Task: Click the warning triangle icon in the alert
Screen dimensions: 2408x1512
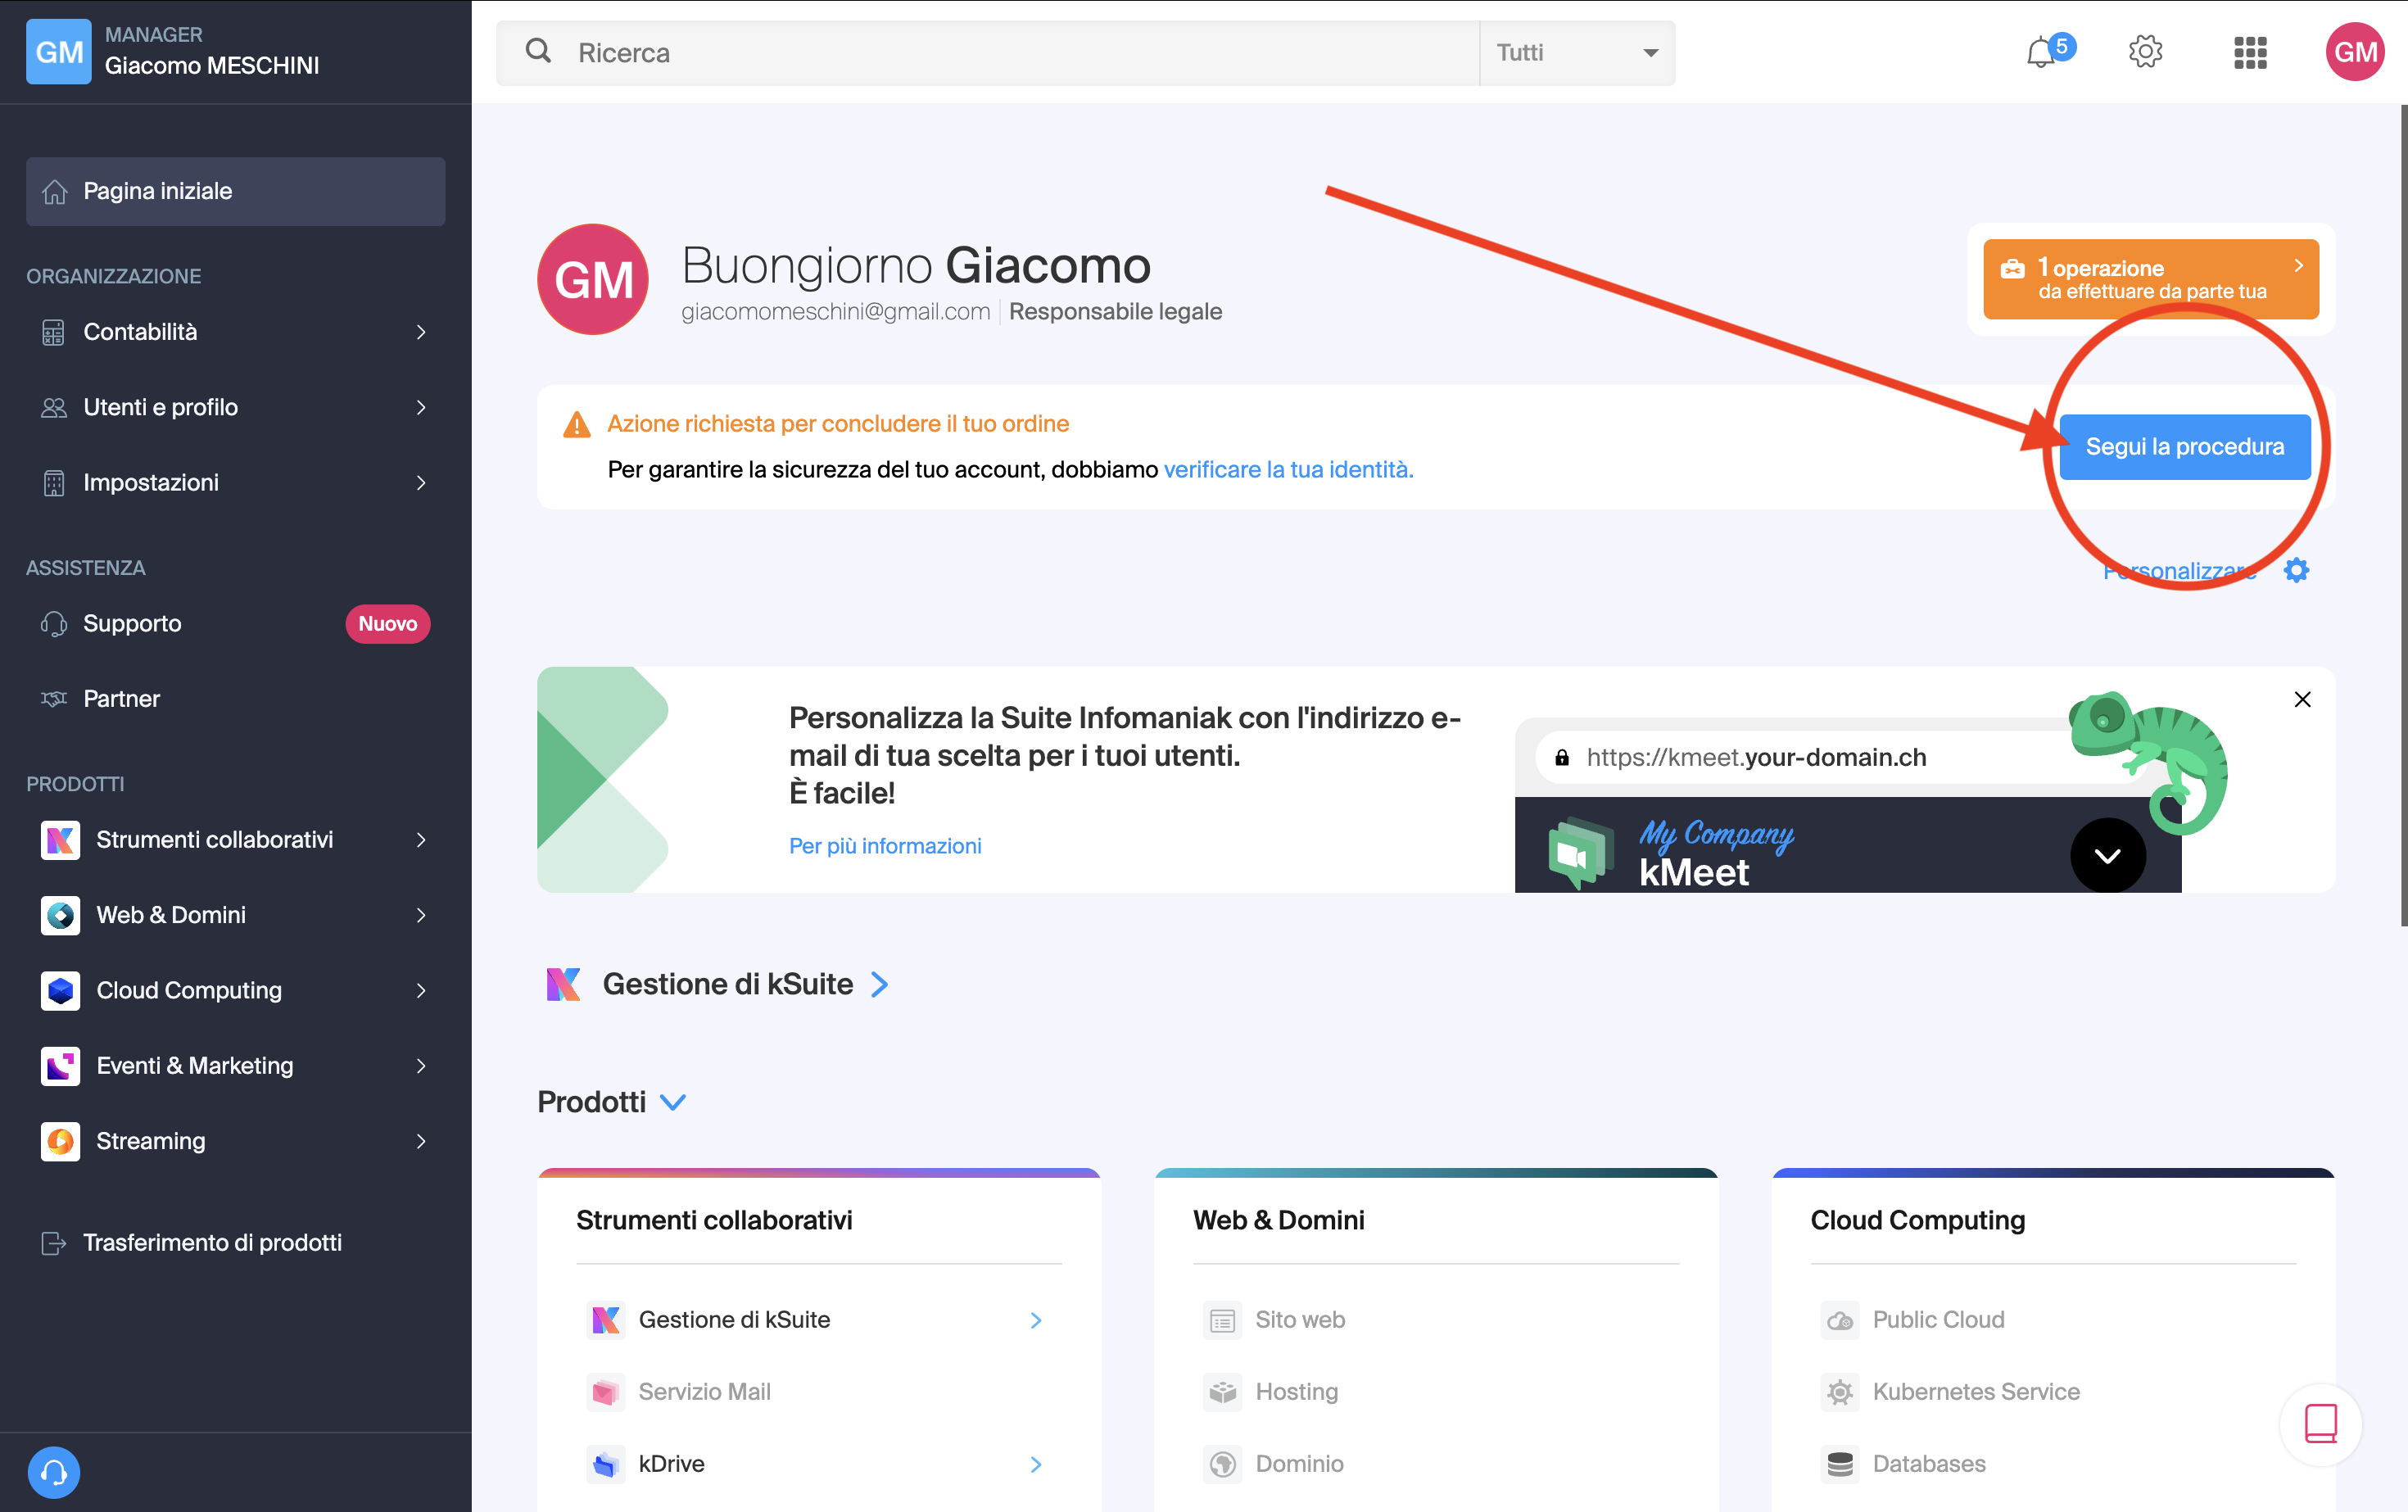Action: pos(577,425)
